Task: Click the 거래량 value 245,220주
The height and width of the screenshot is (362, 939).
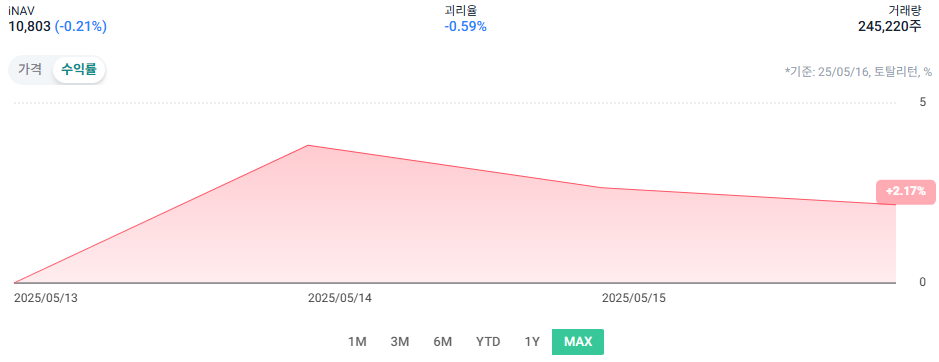Action: click(889, 26)
